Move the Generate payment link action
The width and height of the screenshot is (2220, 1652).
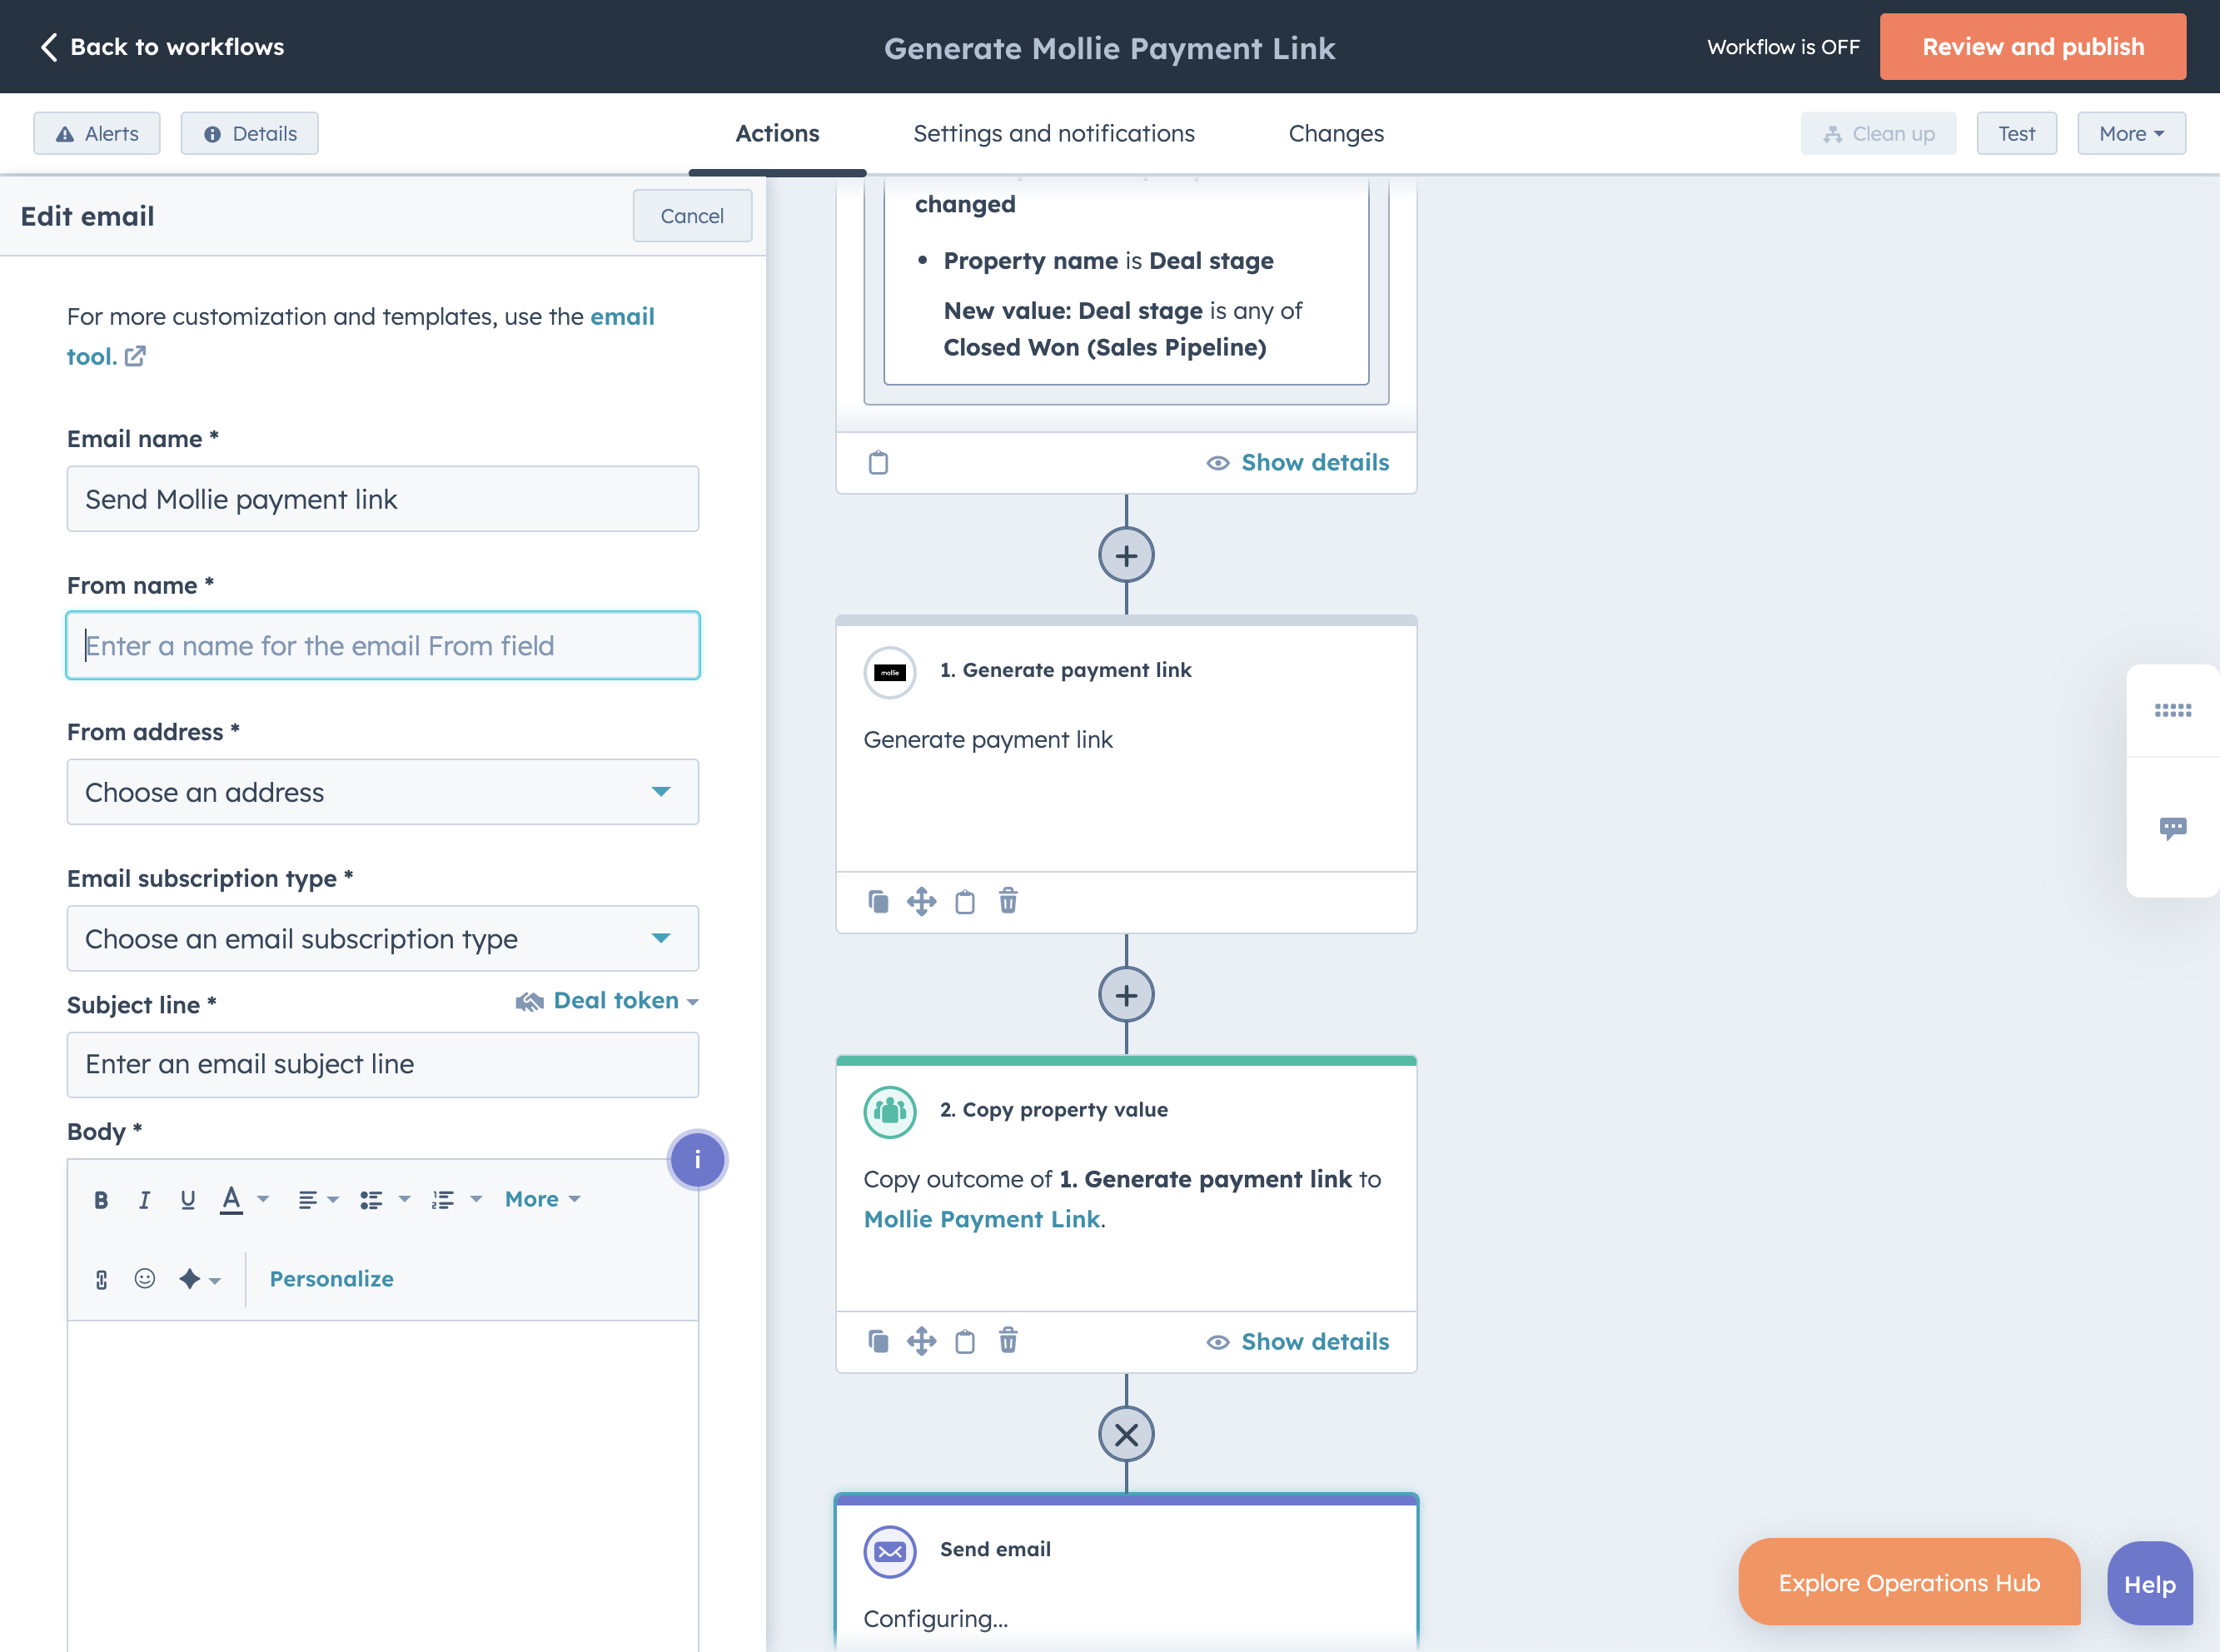(x=921, y=902)
